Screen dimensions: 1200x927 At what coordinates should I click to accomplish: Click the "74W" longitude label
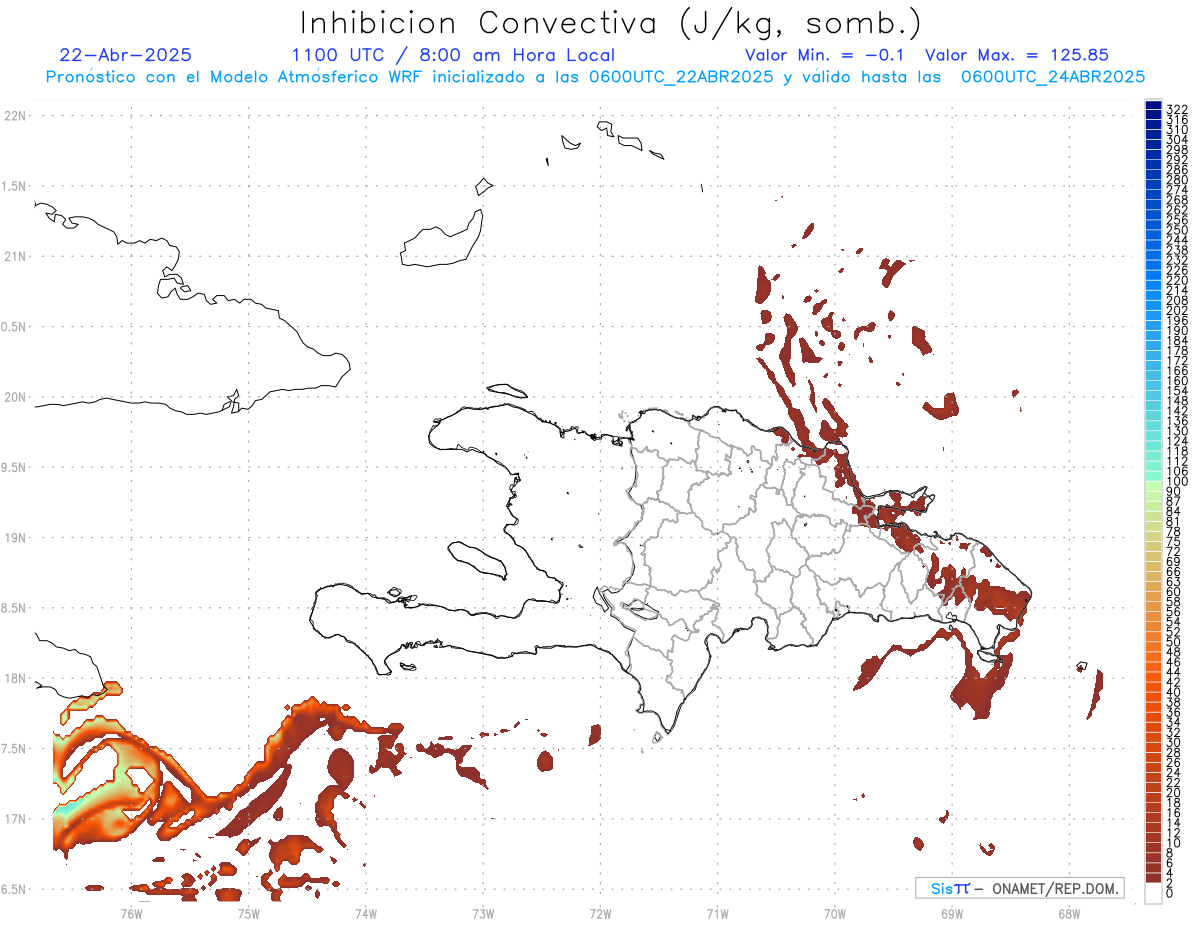pyautogui.click(x=366, y=912)
